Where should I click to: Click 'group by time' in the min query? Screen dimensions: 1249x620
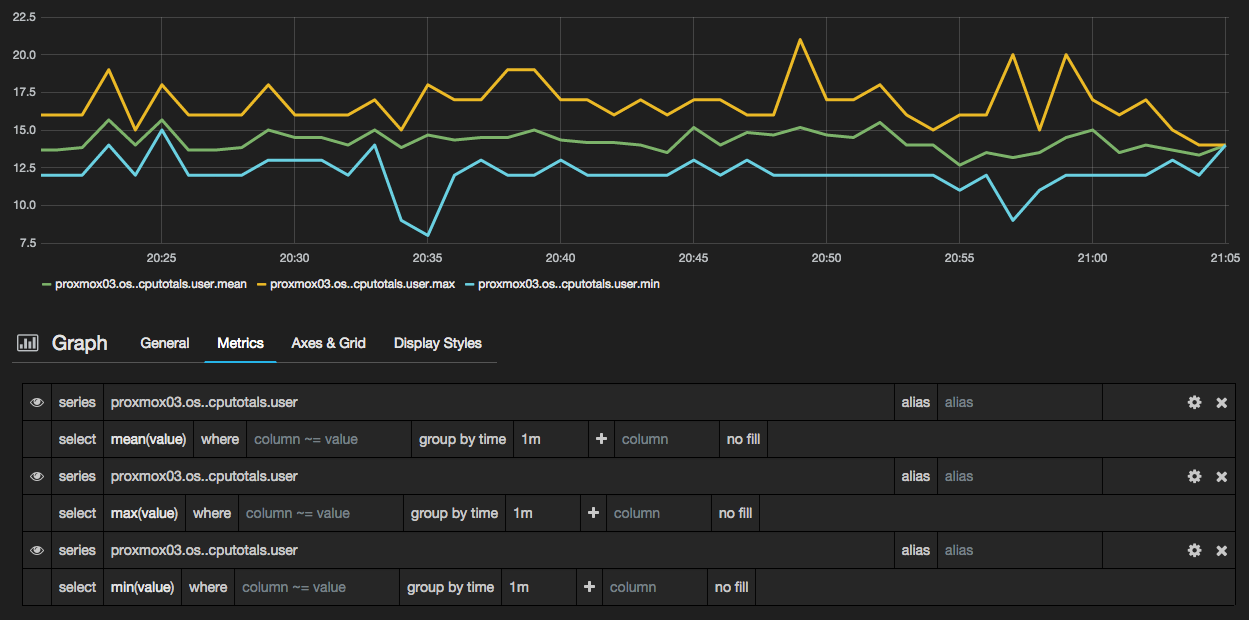(450, 587)
